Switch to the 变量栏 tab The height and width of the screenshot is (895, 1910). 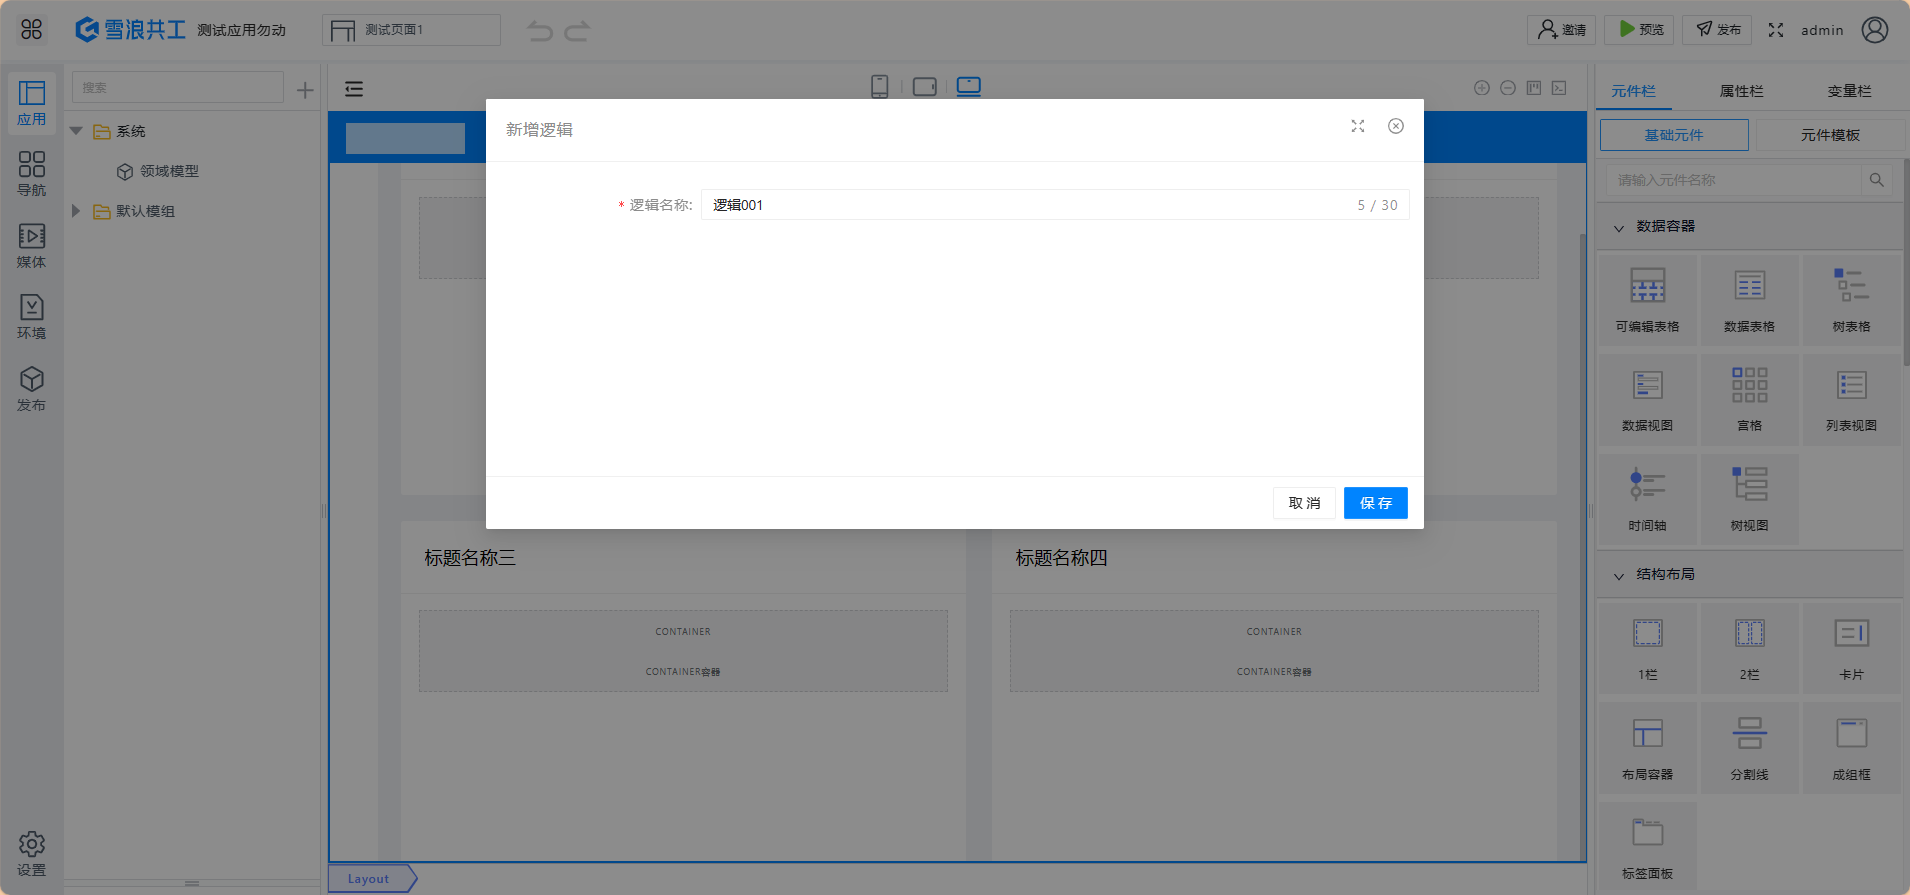(x=1849, y=91)
